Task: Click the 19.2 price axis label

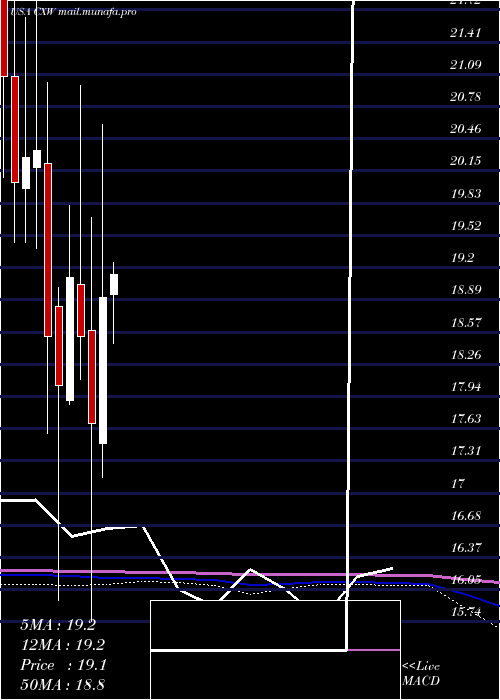Action: coord(462,258)
